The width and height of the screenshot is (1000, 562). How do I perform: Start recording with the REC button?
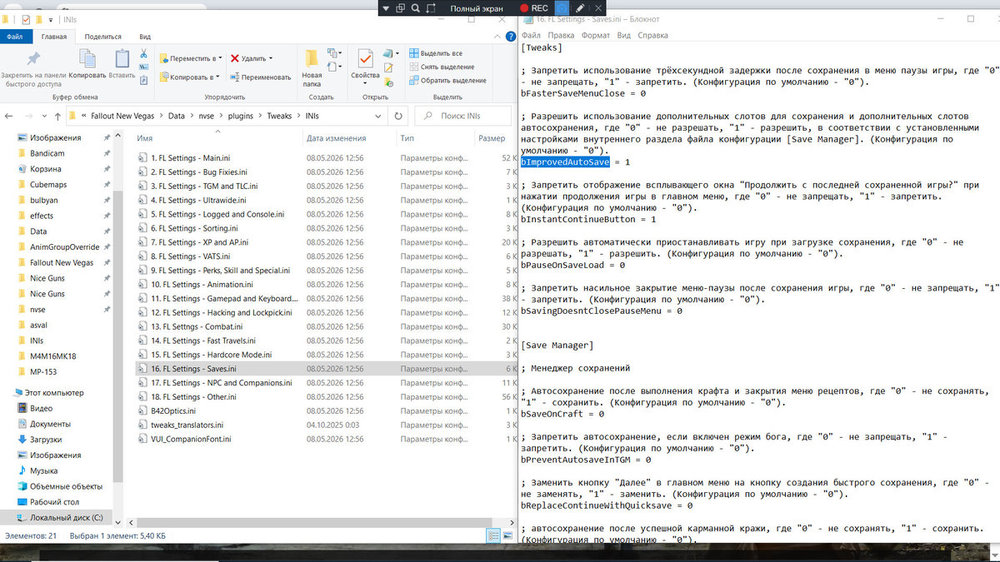click(534, 8)
